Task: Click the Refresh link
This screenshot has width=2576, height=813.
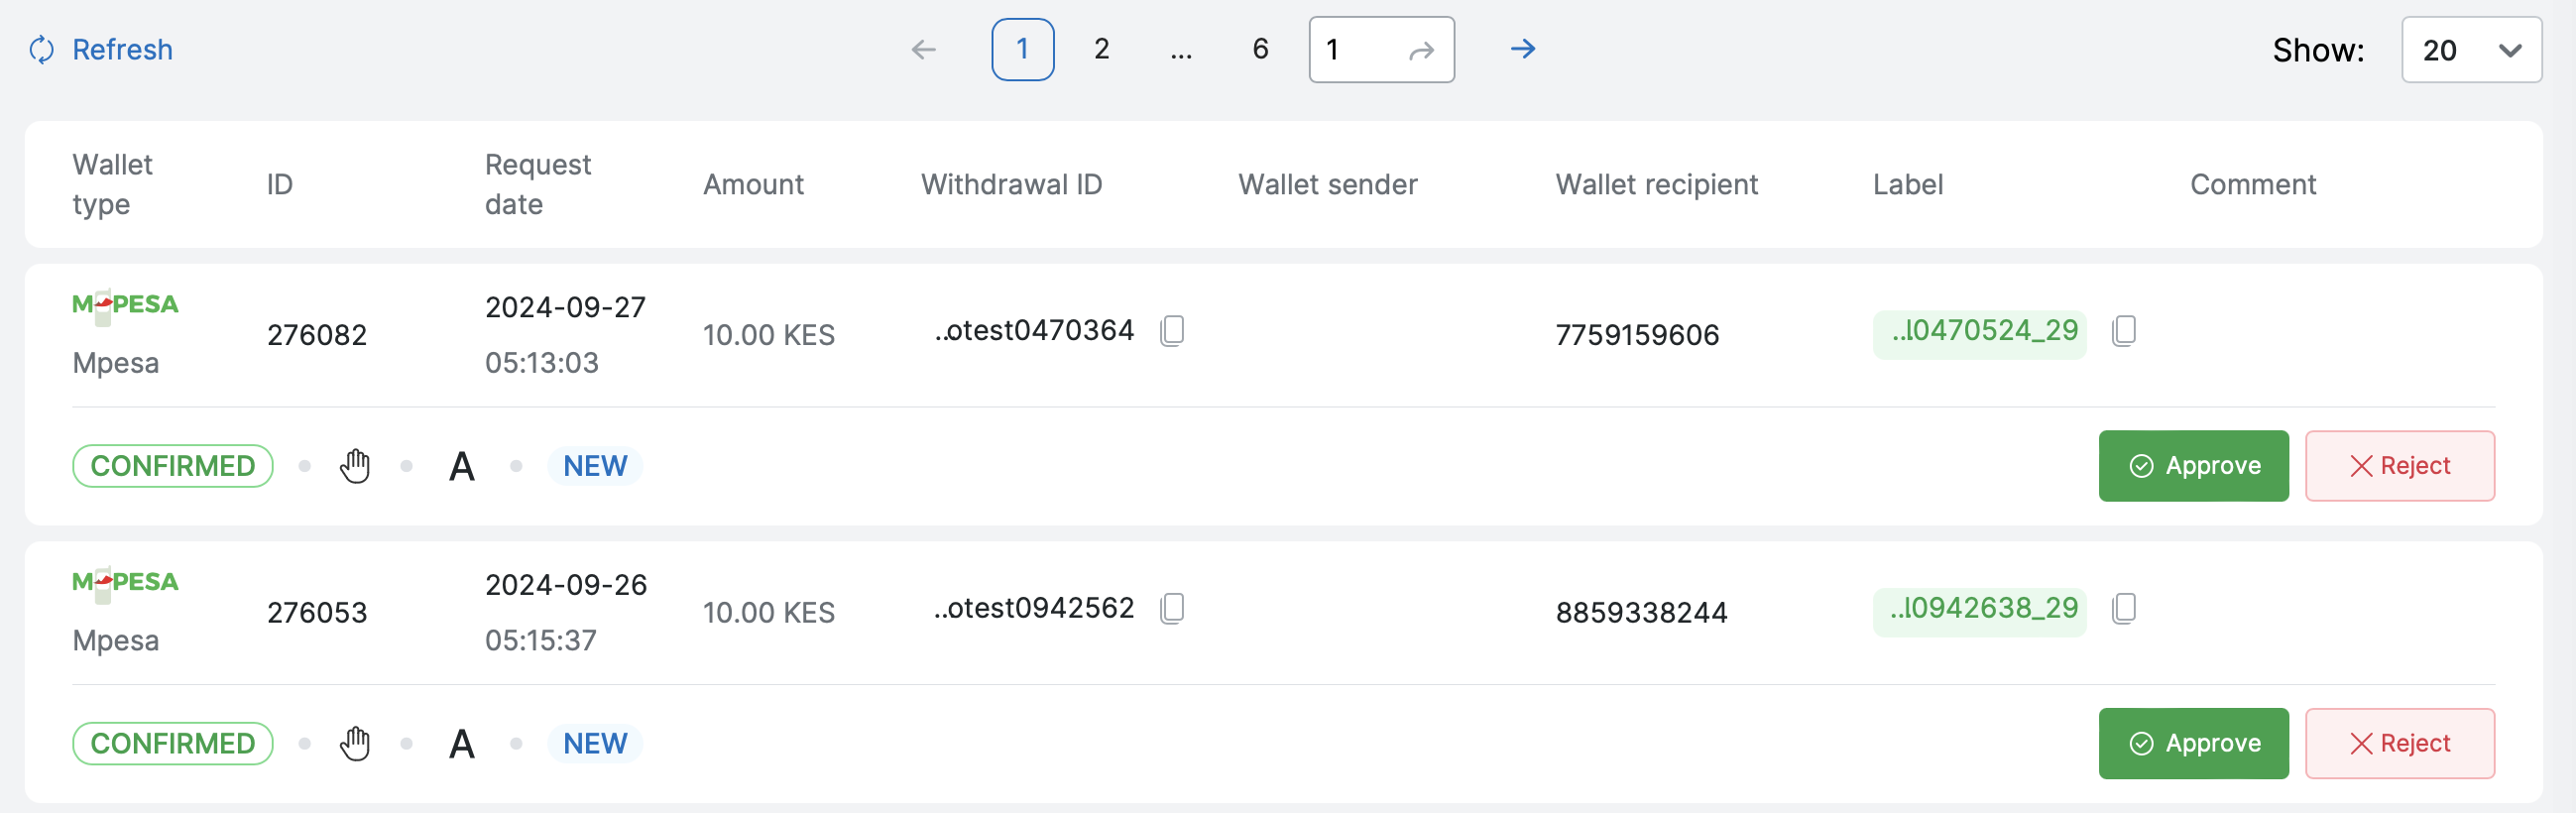Action: click(x=101, y=49)
